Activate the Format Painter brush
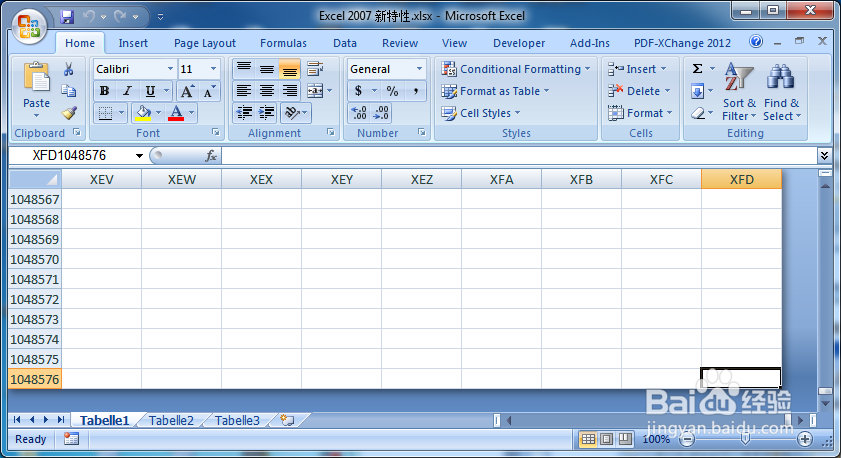Screen dimensions: 841x458 tap(69, 113)
